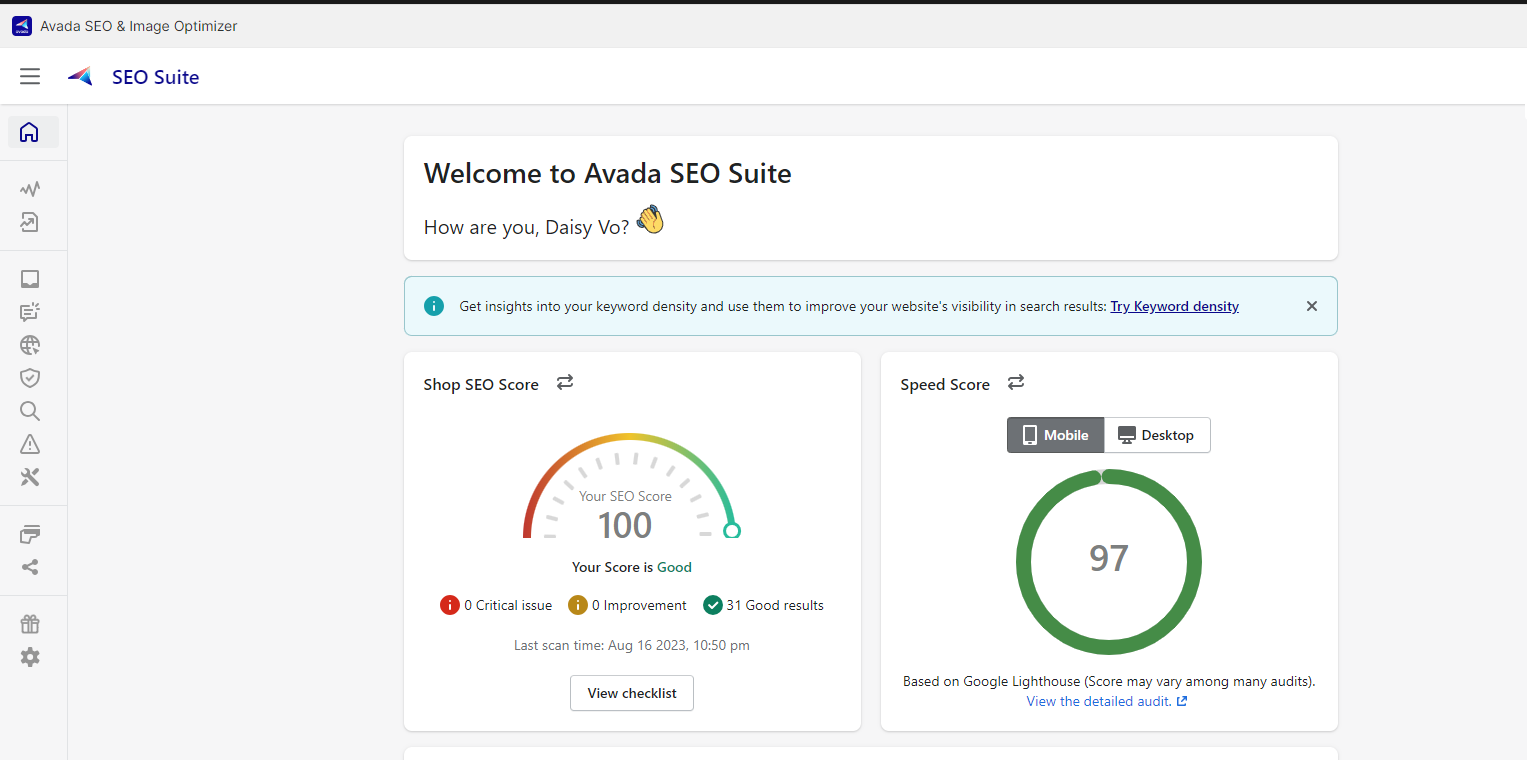Viewport: 1527px width, 760px height.
Task: Refresh the Shop SEO Score
Action: (x=565, y=383)
